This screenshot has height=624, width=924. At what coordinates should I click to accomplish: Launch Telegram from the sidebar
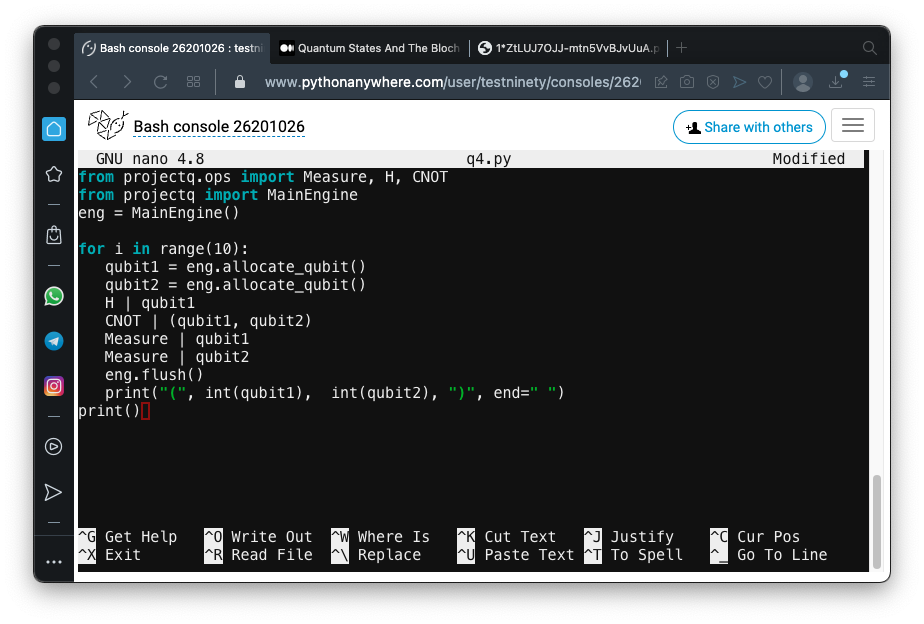[54, 341]
